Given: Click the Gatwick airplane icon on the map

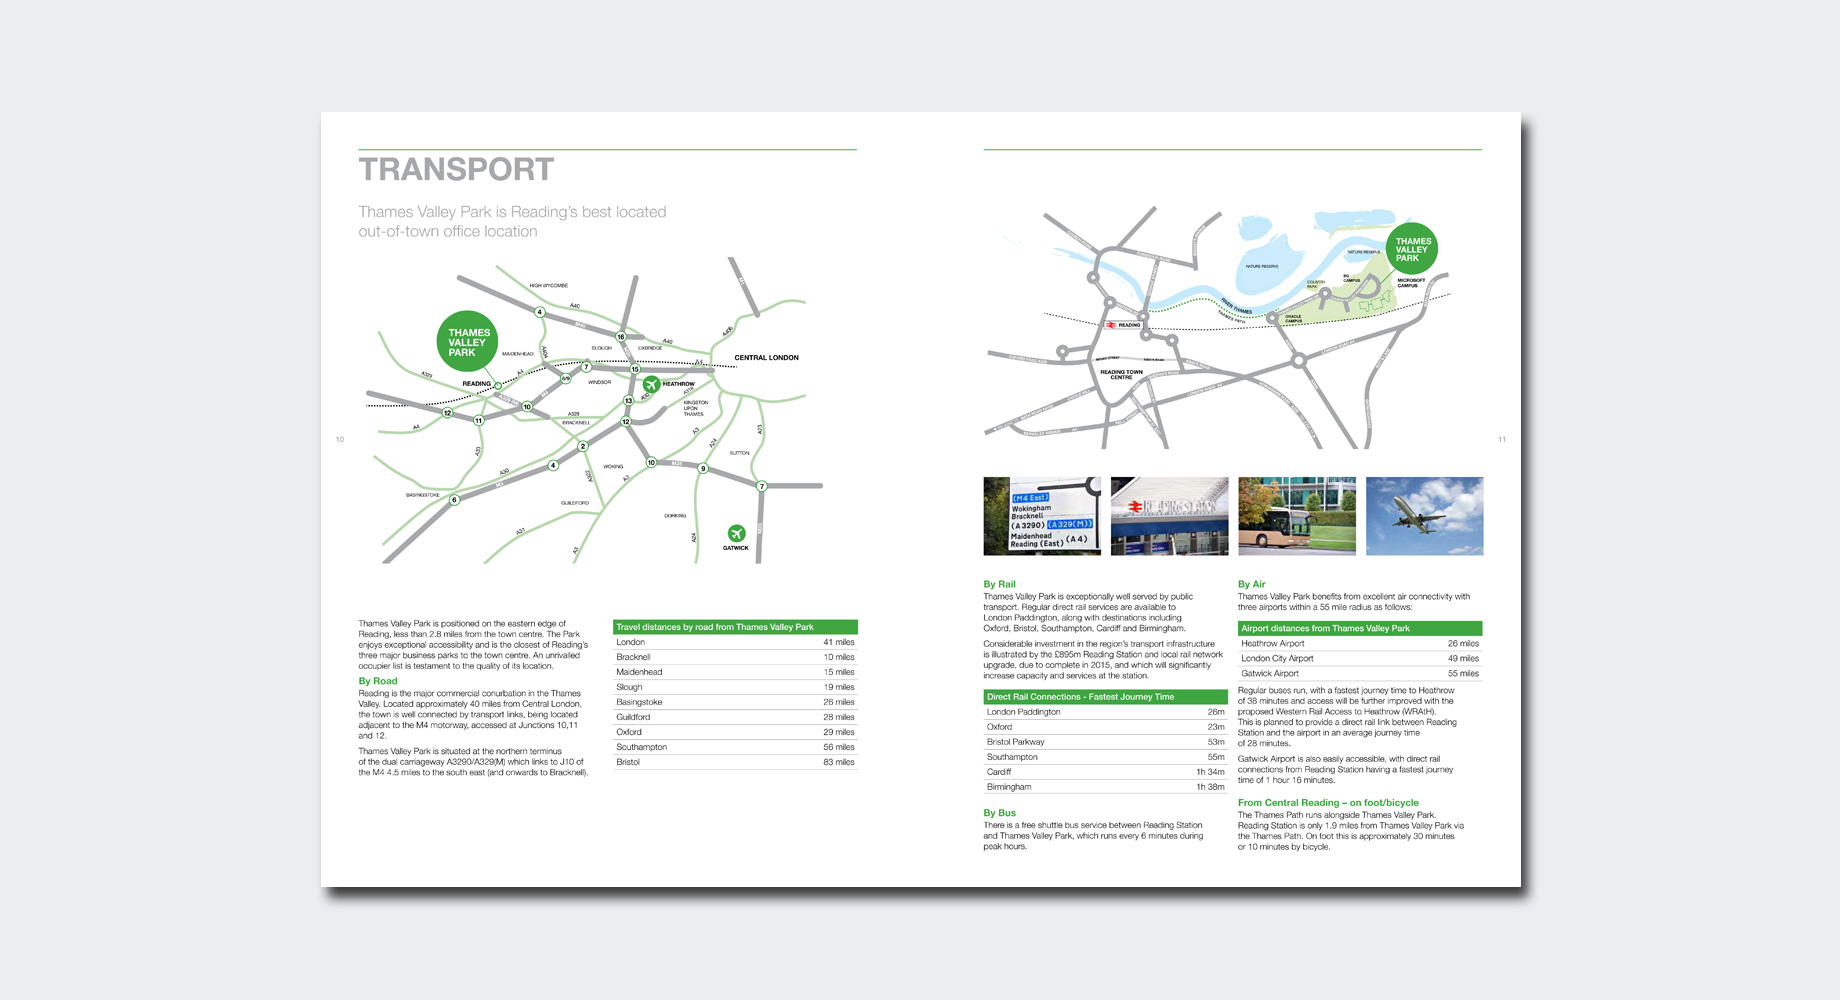Looking at the screenshot, I should click(x=737, y=533).
